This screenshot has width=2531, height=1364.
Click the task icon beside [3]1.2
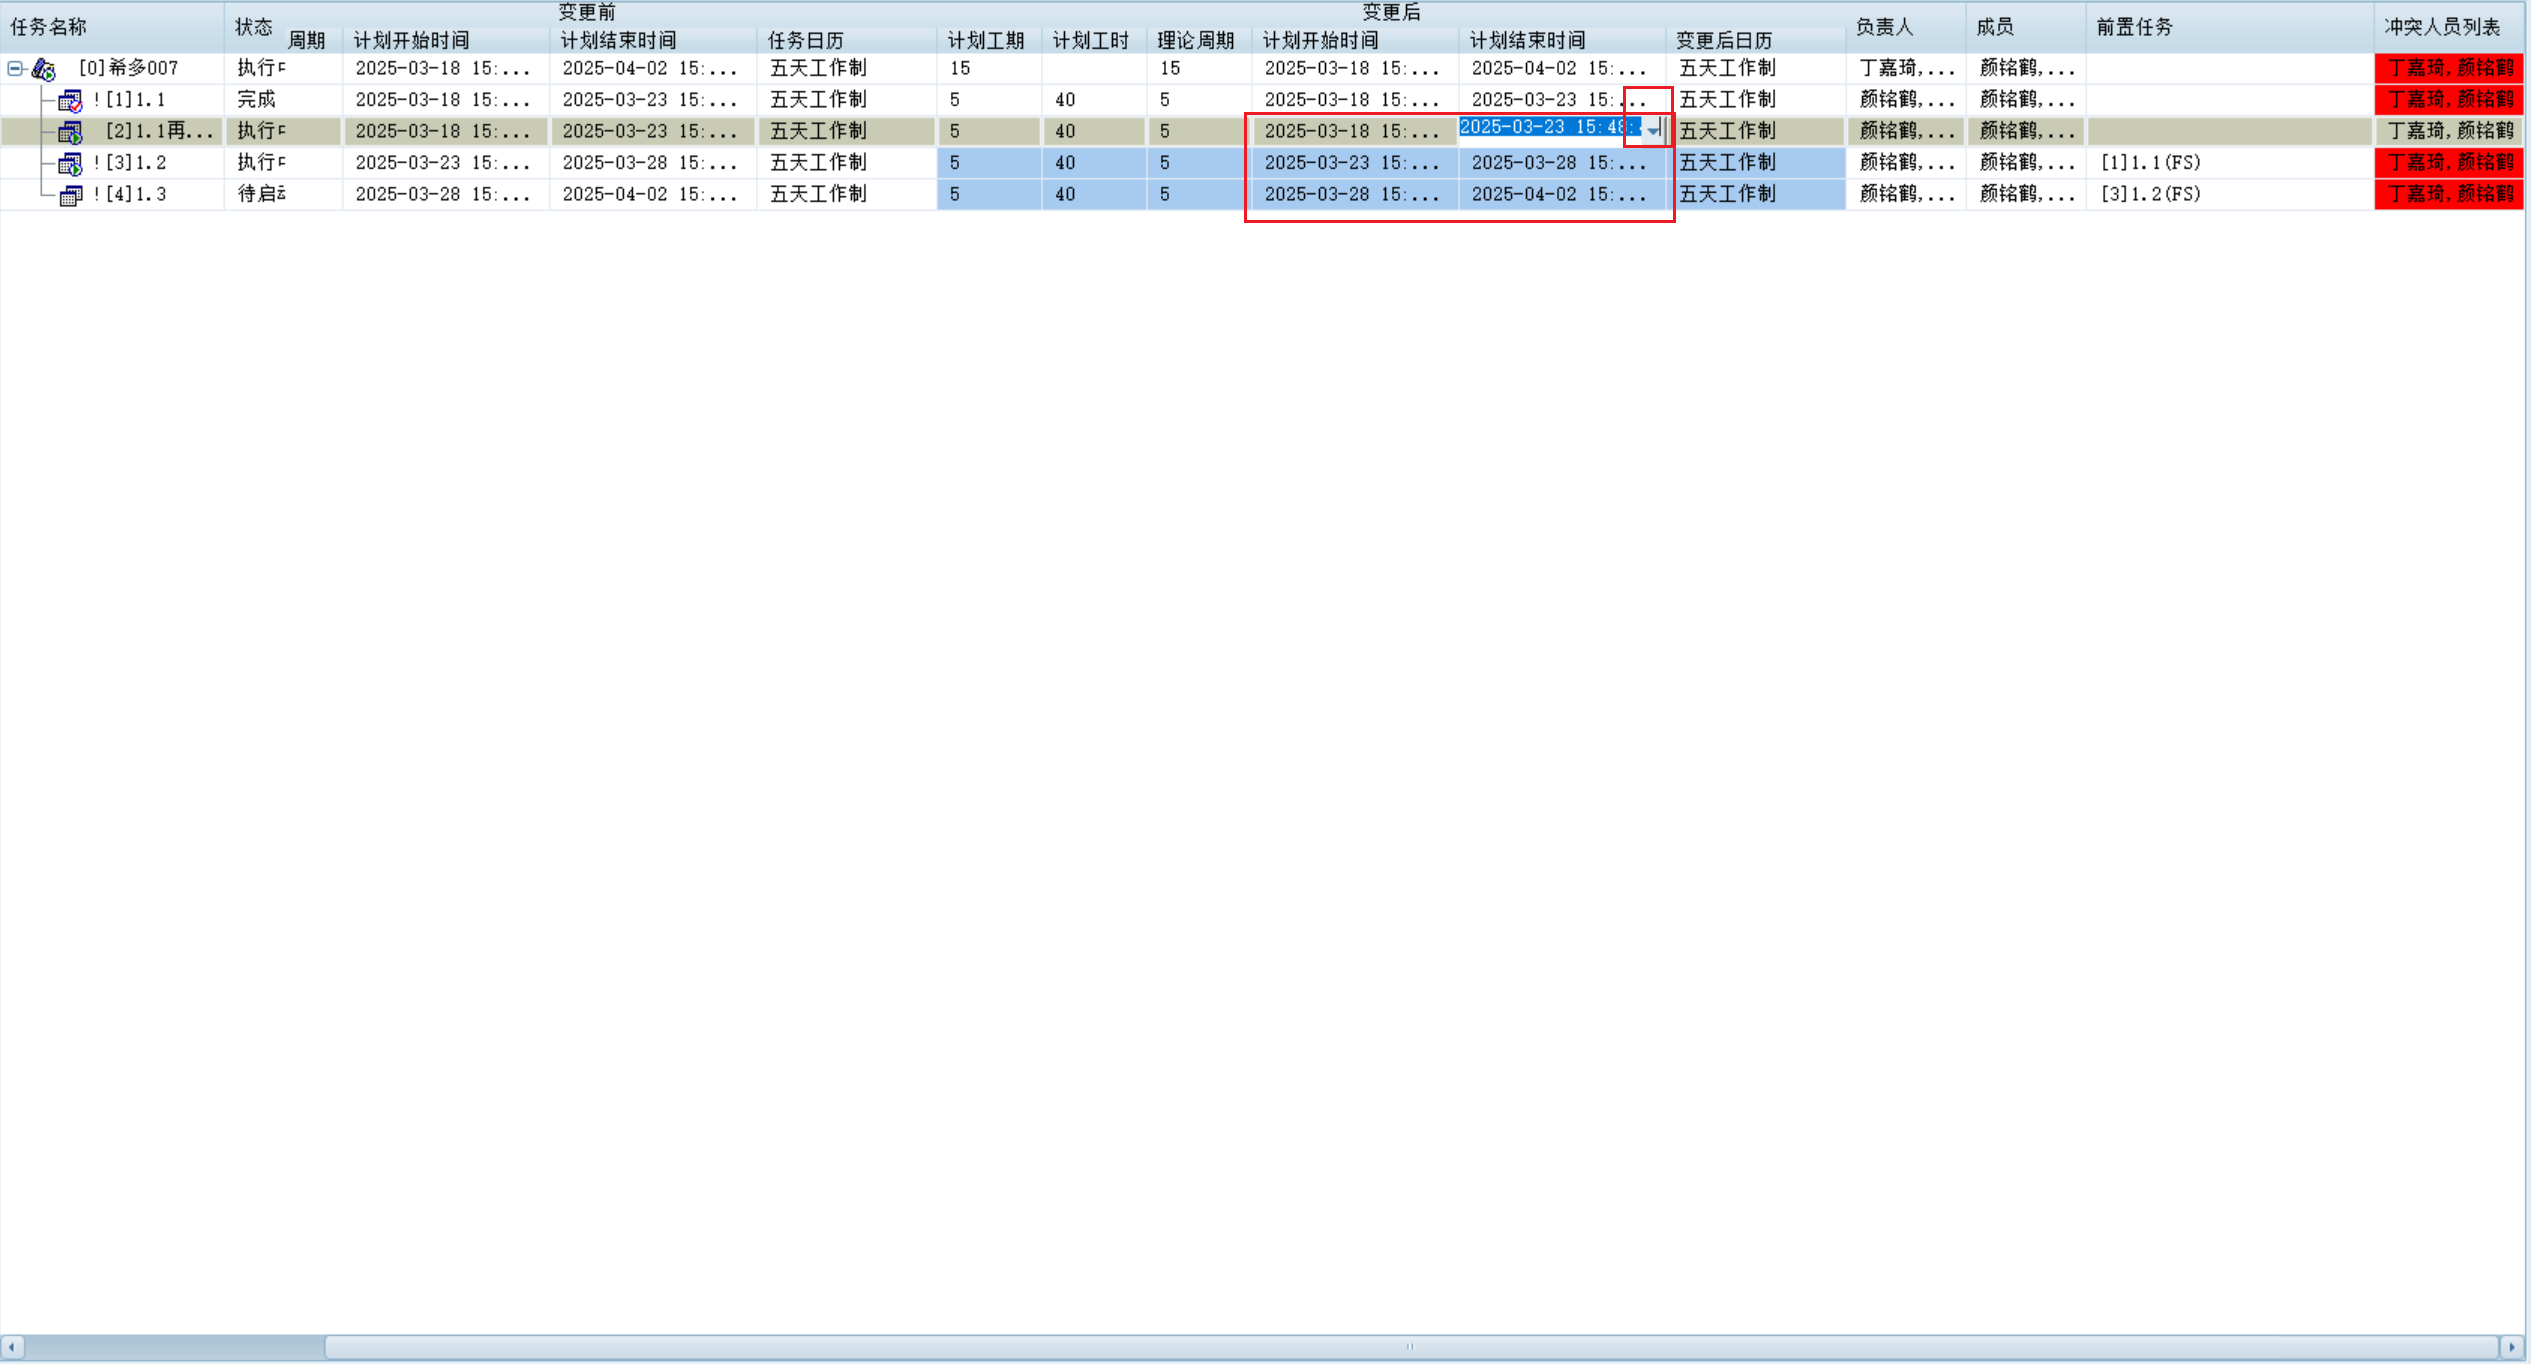[x=70, y=163]
